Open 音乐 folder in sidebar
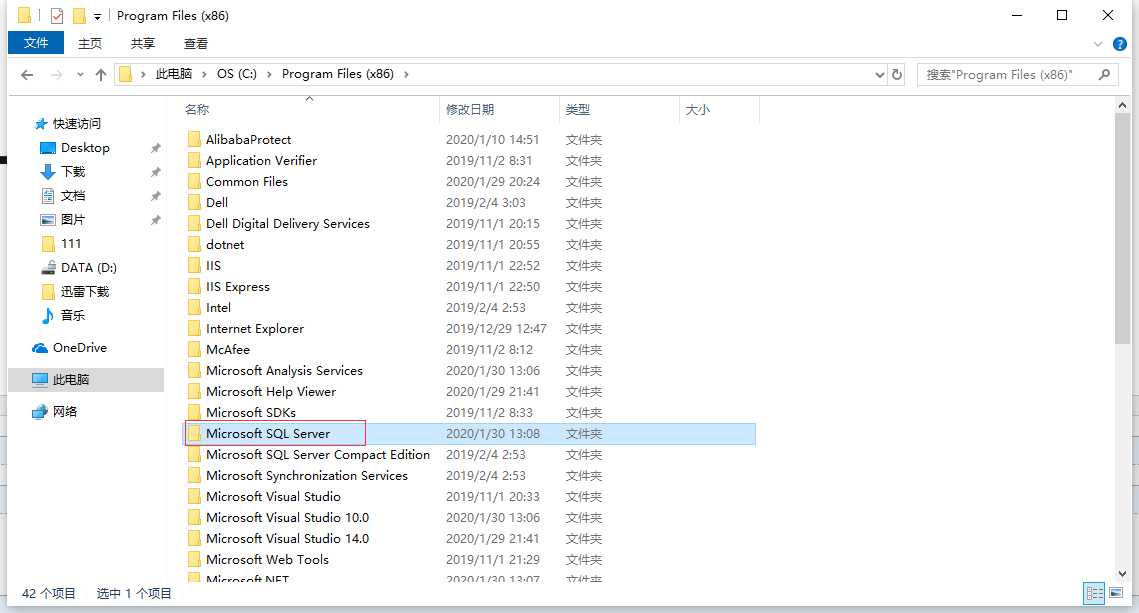The image size is (1139, 613). click(x=73, y=315)
